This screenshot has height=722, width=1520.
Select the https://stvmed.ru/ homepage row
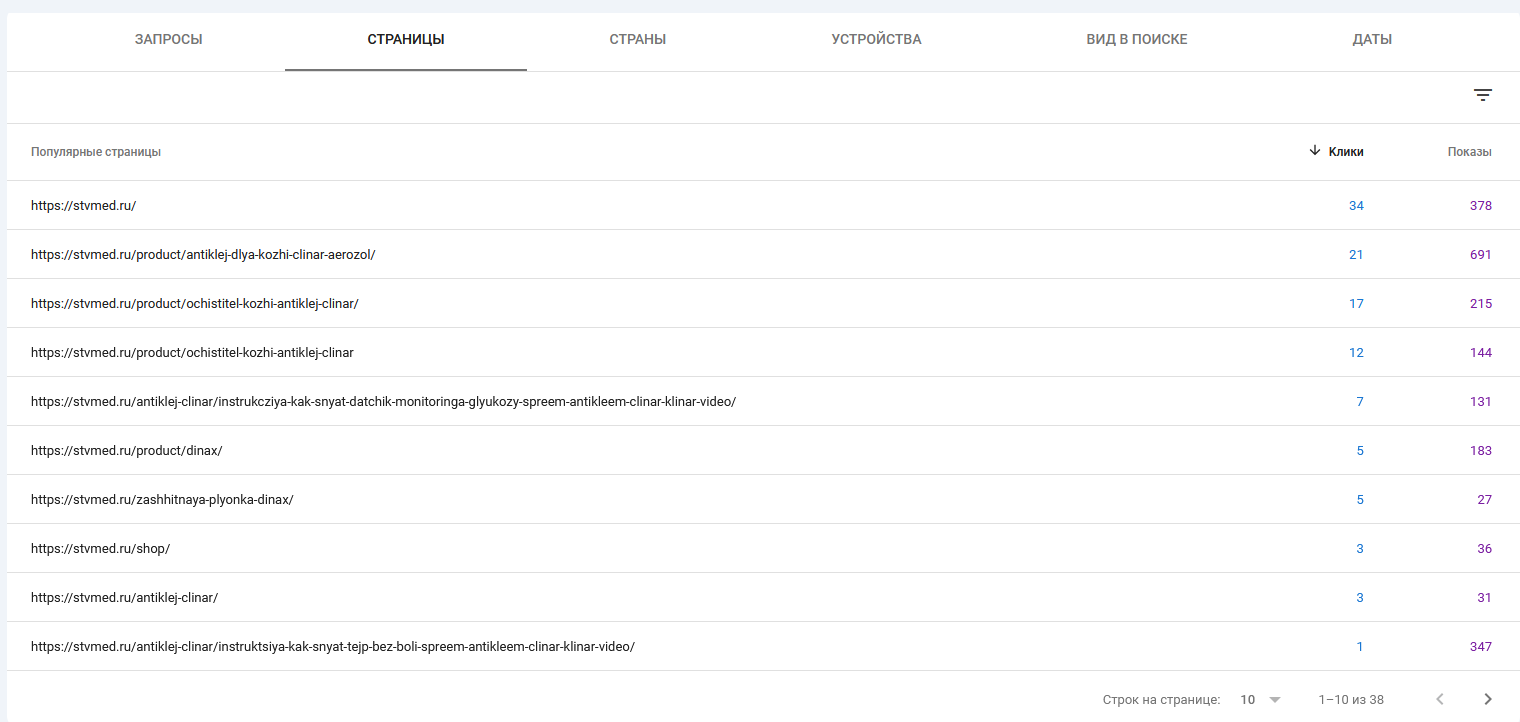83,206
